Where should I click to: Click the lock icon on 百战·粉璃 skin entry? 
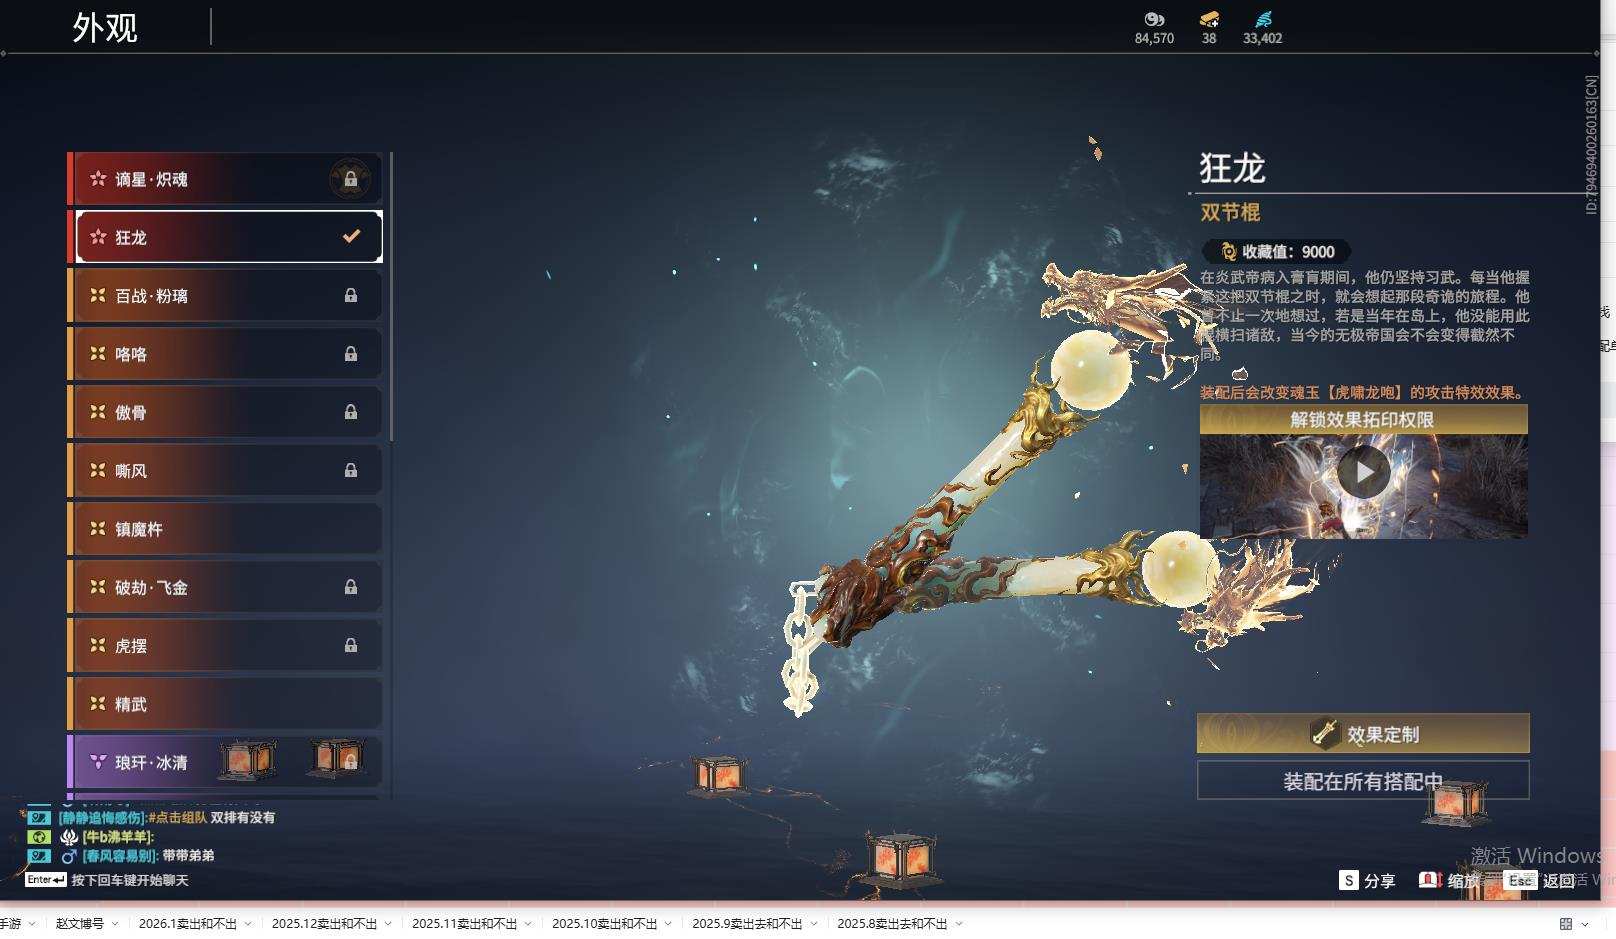point(351,295)
